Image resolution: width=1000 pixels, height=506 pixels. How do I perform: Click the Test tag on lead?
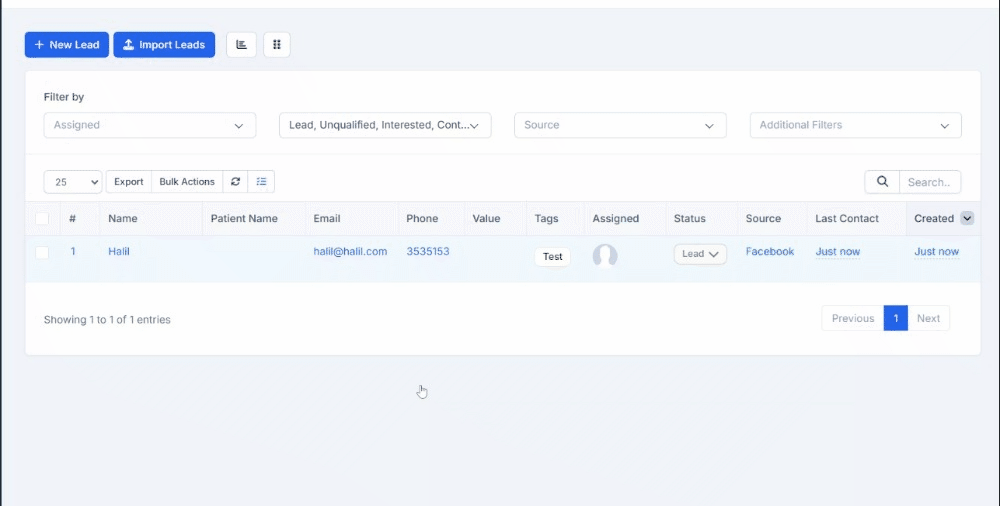click(x=552, y=257)
